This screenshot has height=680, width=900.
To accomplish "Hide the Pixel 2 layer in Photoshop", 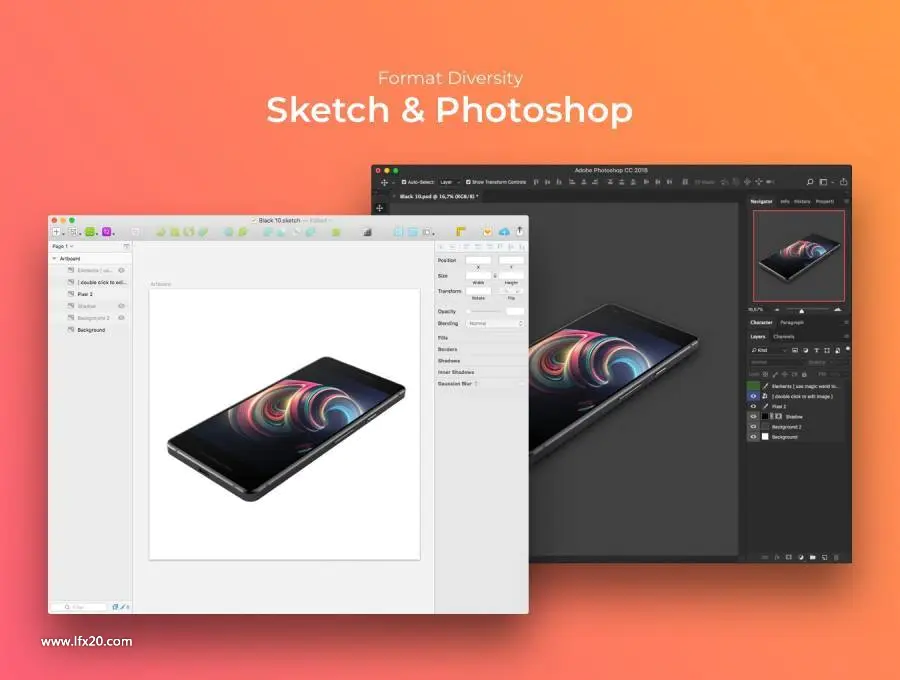I will pyautogui.click(x=753, y=406).
